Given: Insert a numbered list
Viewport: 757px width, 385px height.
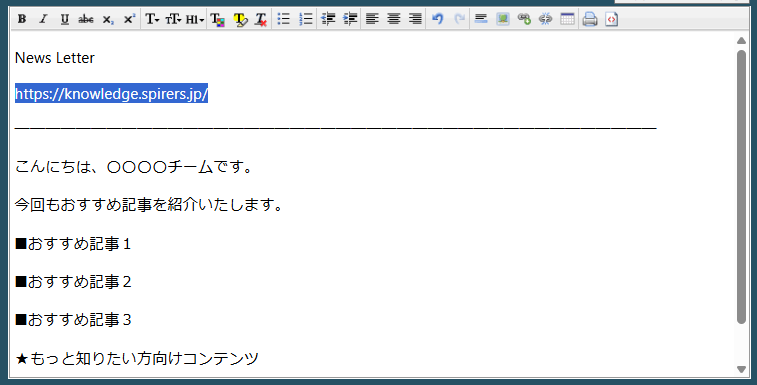Looking at the screenshot, I should [x=306, y=19].
